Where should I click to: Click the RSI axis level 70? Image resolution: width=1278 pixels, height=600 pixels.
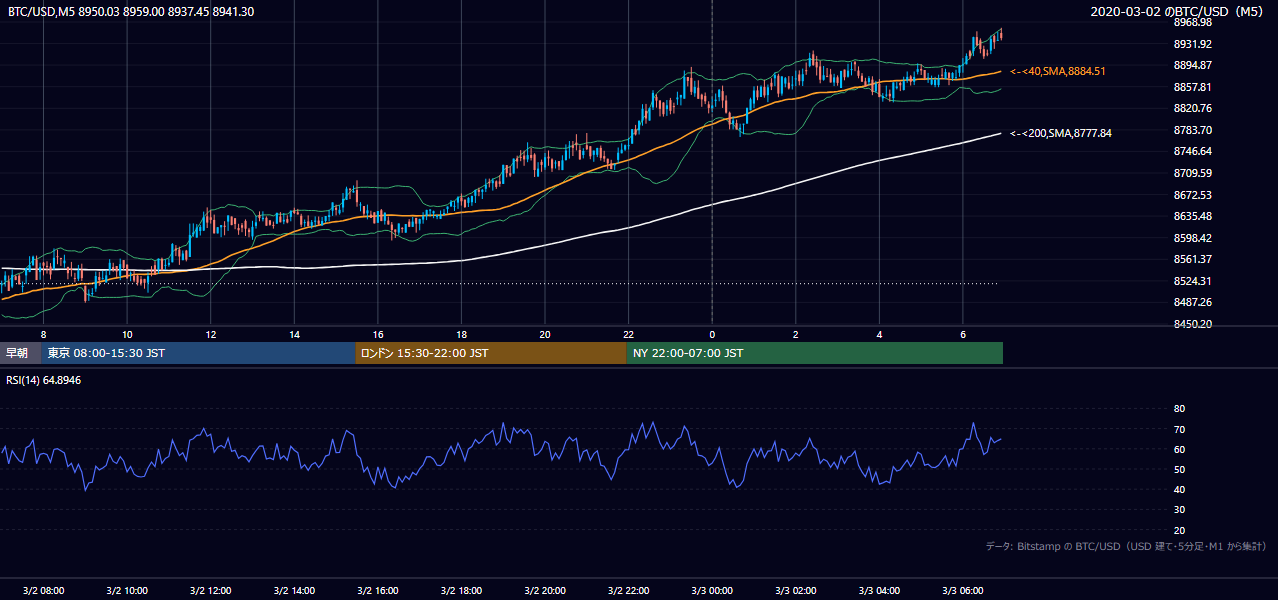1179,429
